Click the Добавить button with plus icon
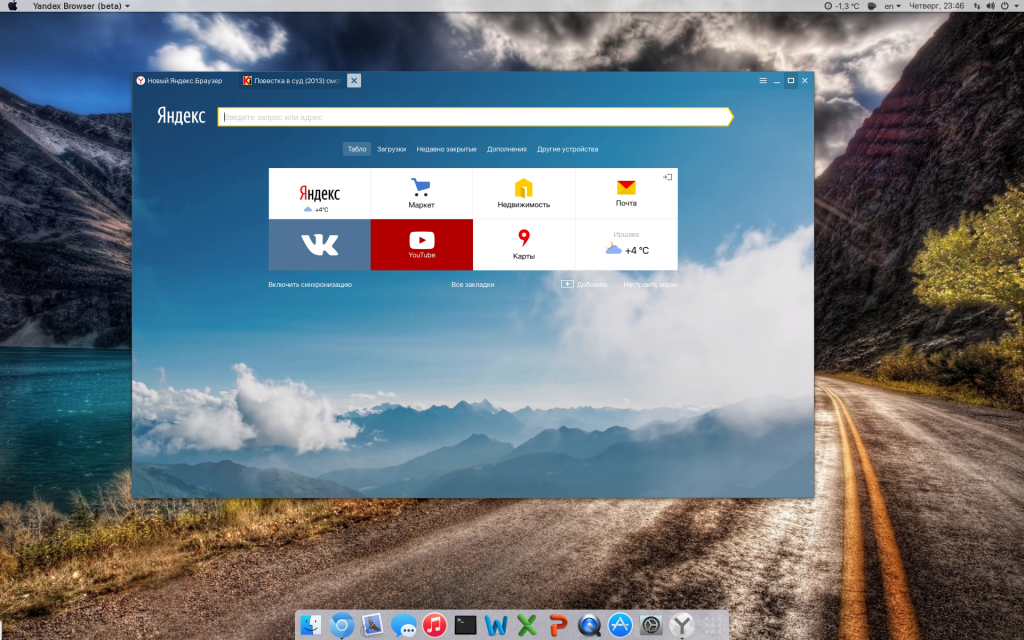1024x640 pixels. tap(584, 284)
